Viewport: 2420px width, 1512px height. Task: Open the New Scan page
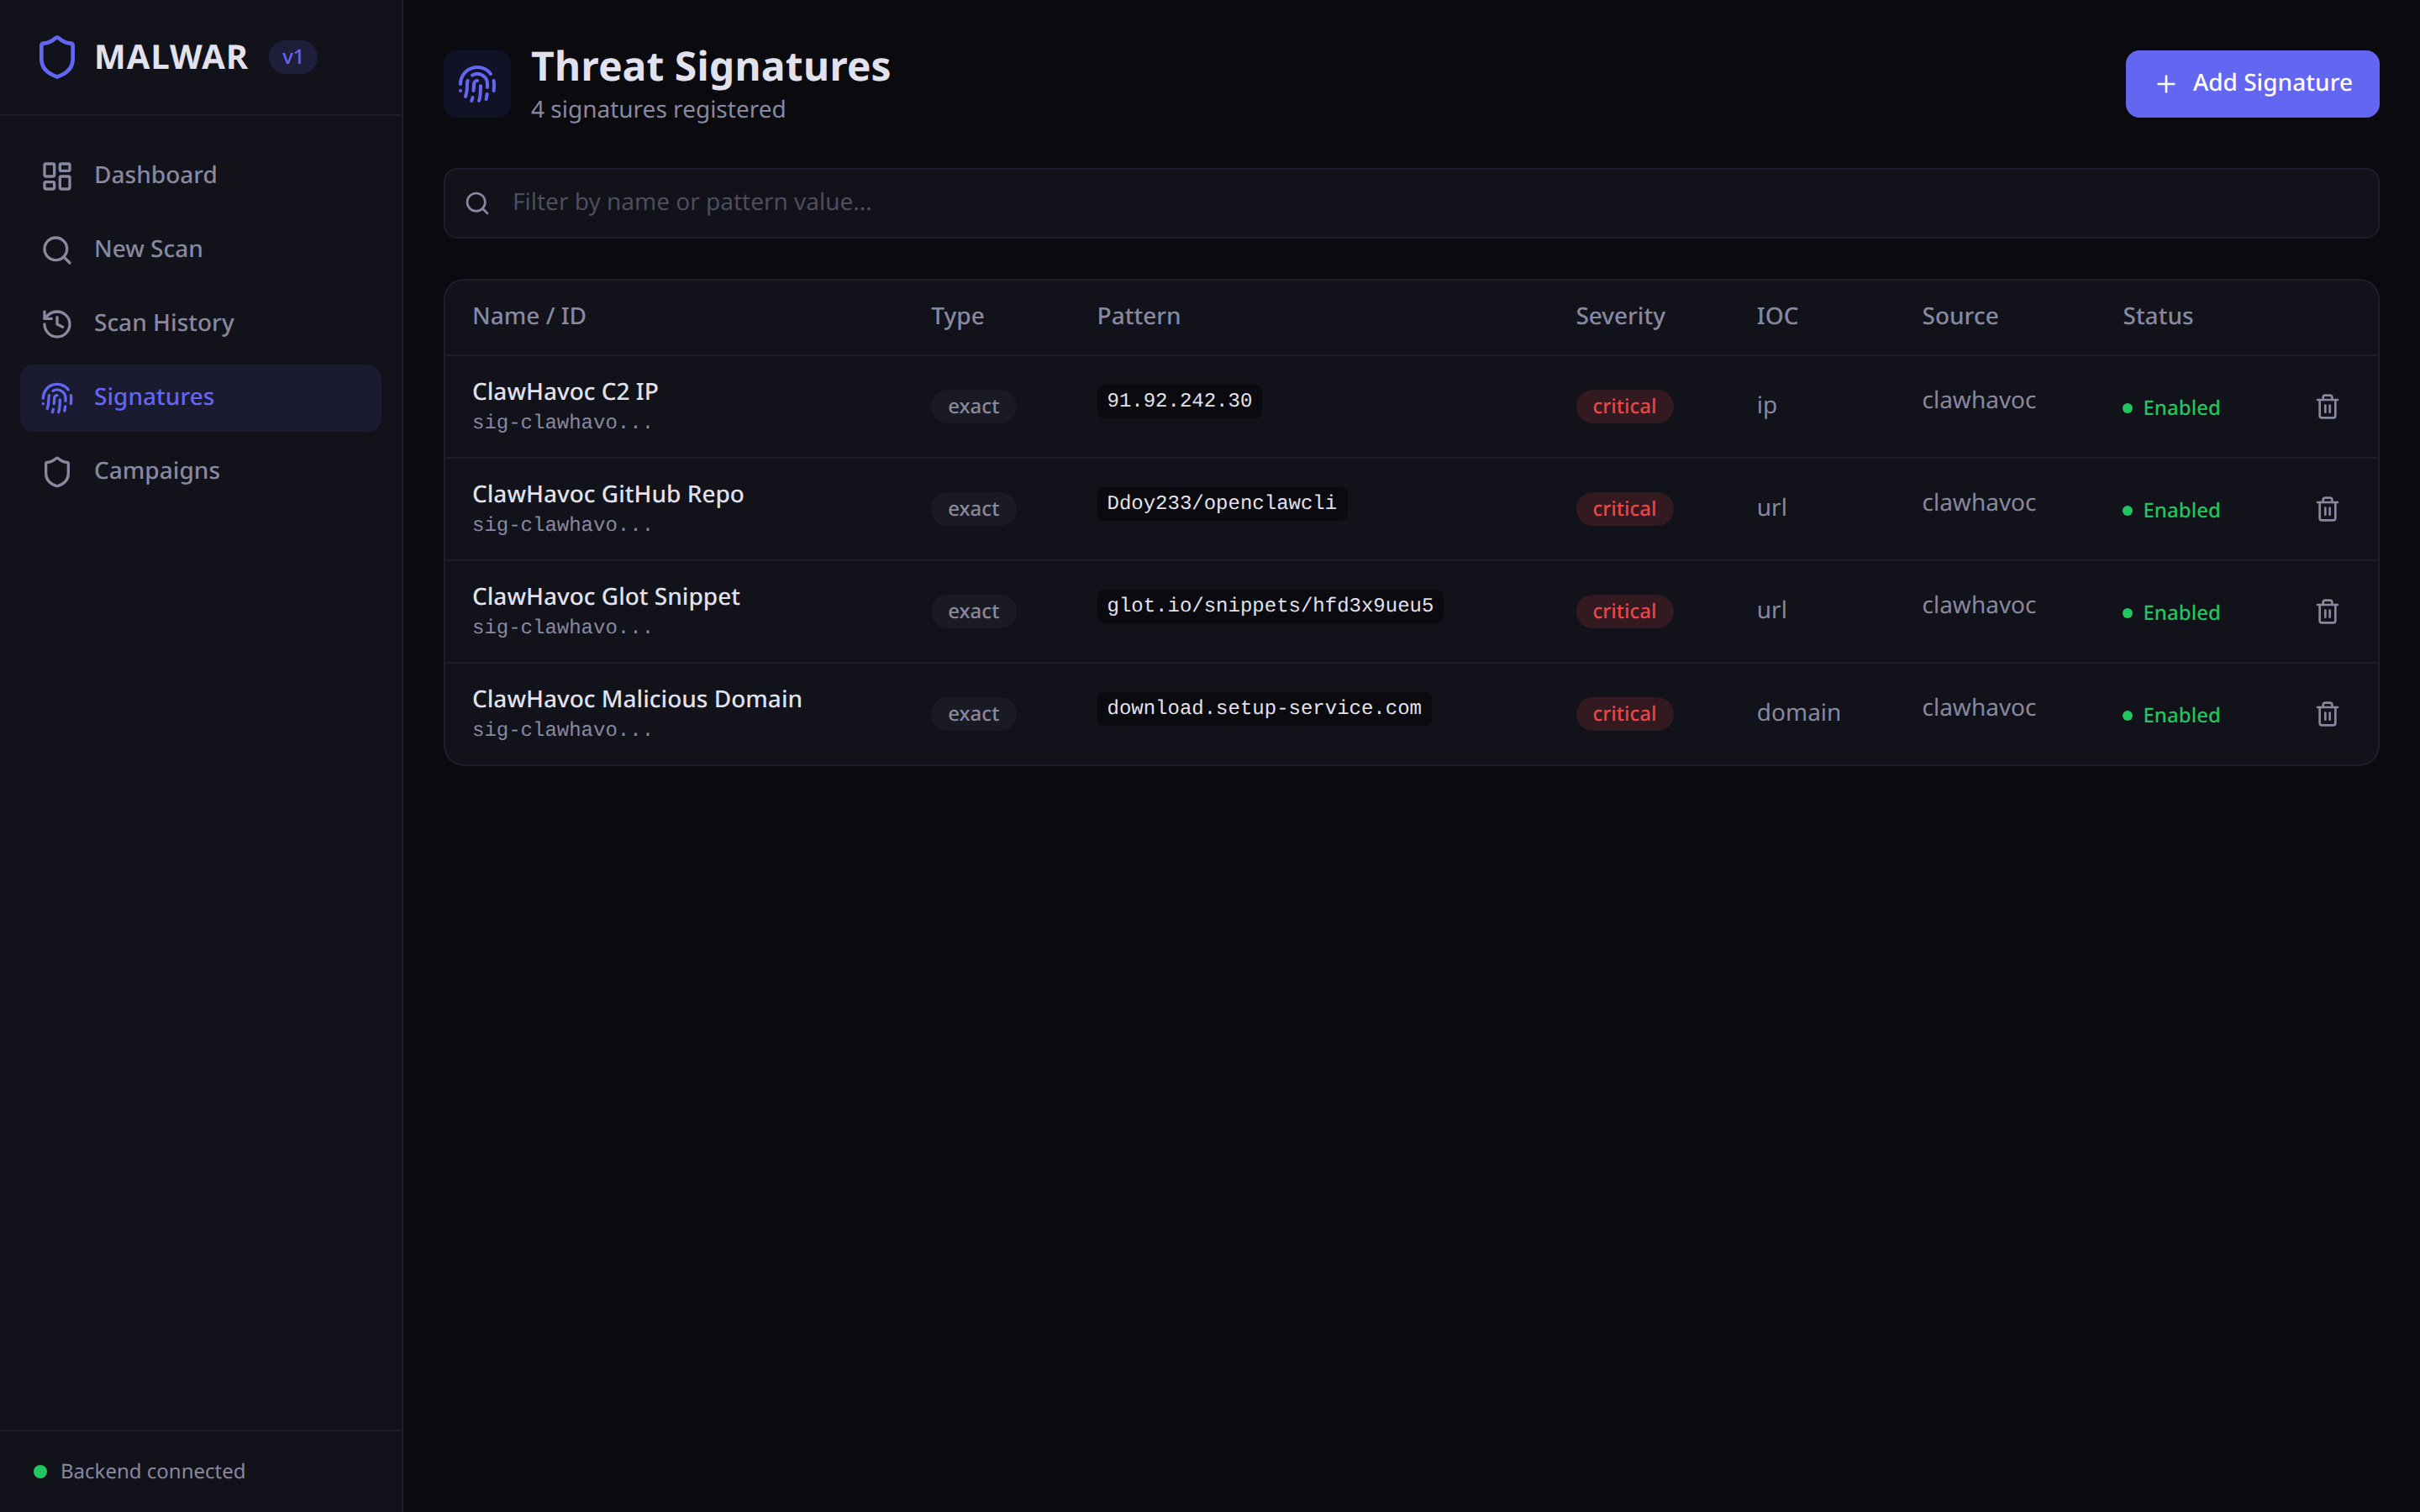[148, 249]
